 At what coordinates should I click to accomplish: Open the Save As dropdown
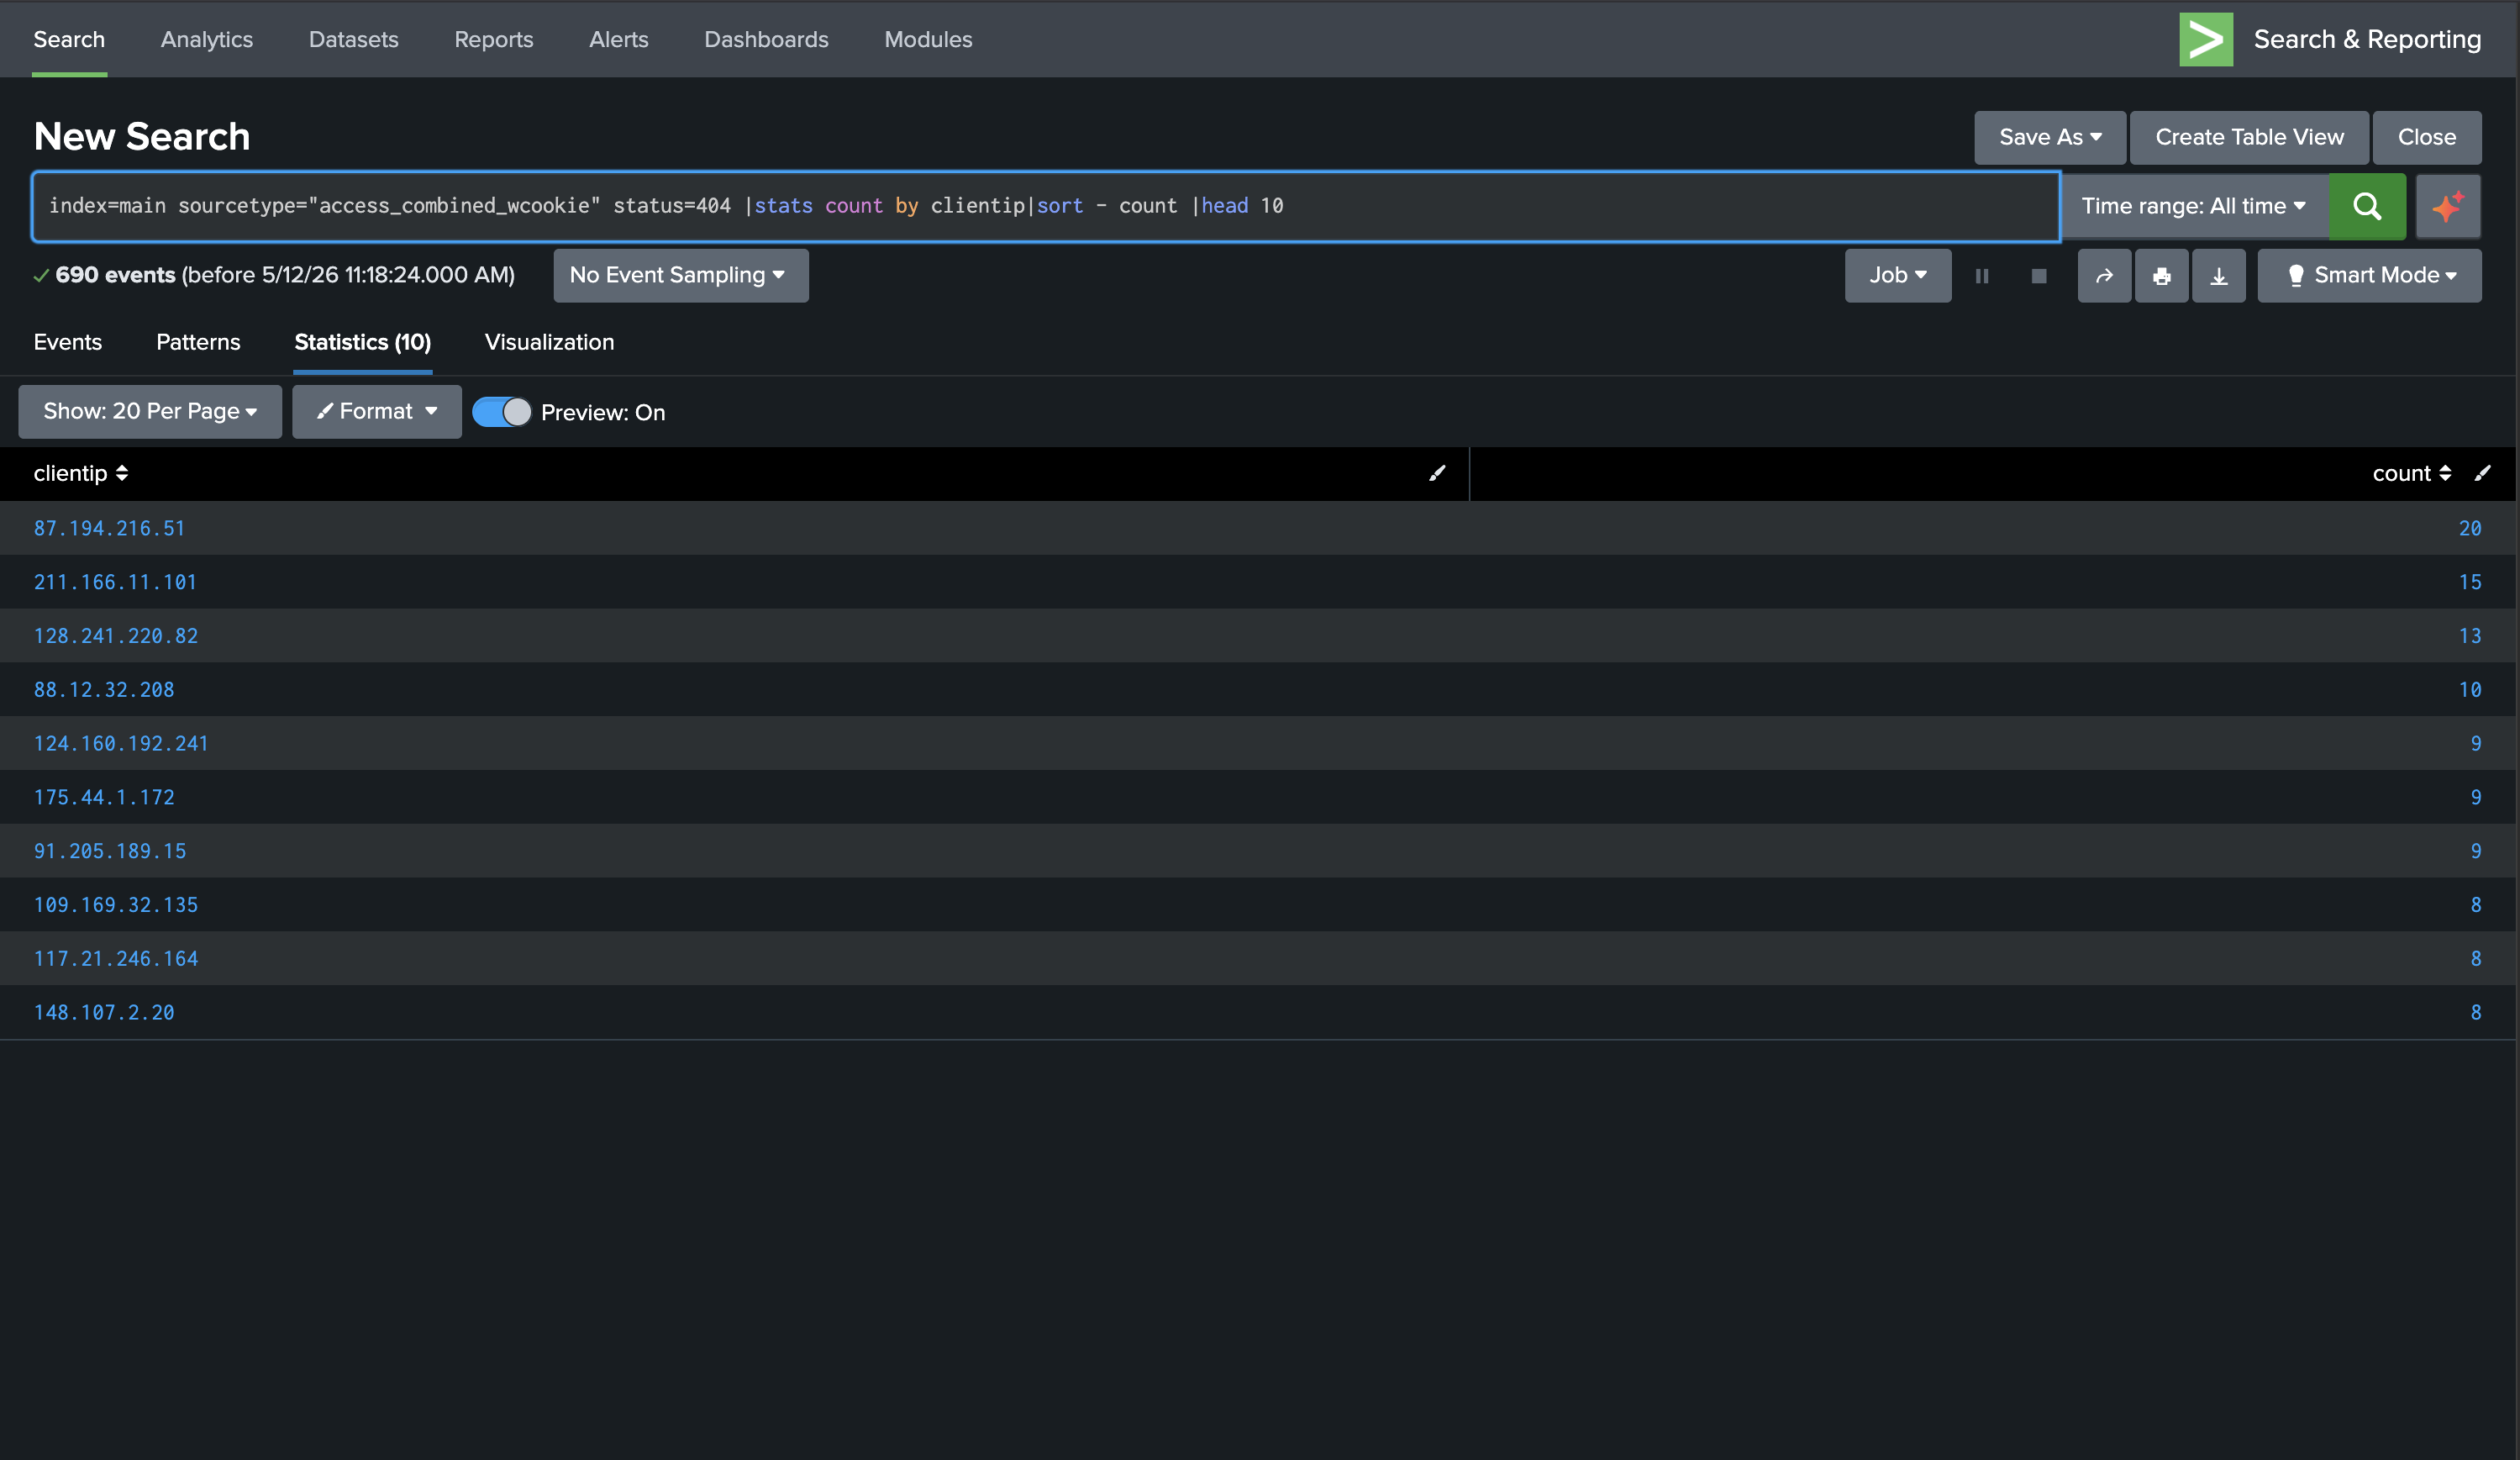(2049, 137)
